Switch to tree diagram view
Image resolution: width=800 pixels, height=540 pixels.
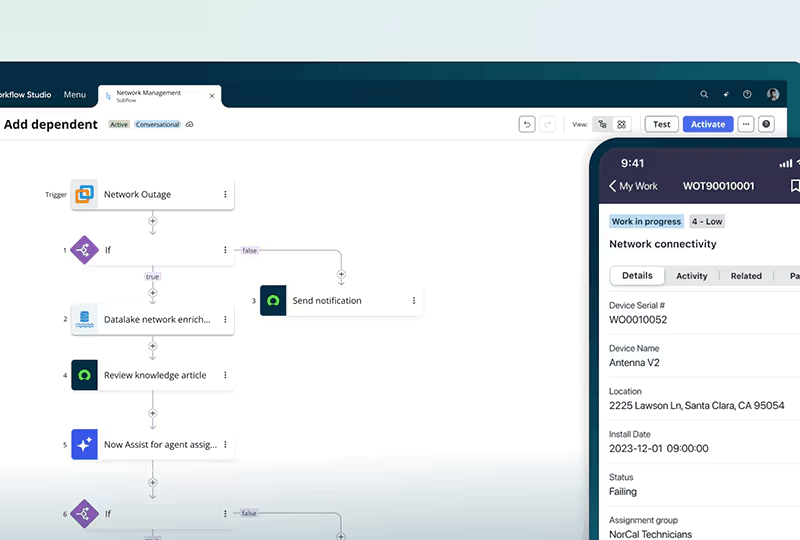[x=603, y=124]
